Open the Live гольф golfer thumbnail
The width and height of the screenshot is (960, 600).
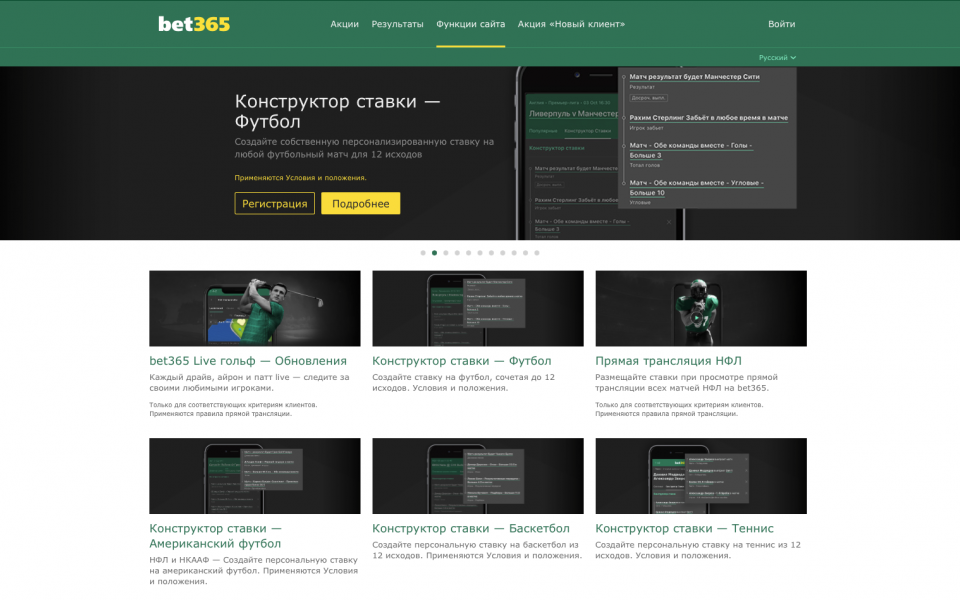255,308
